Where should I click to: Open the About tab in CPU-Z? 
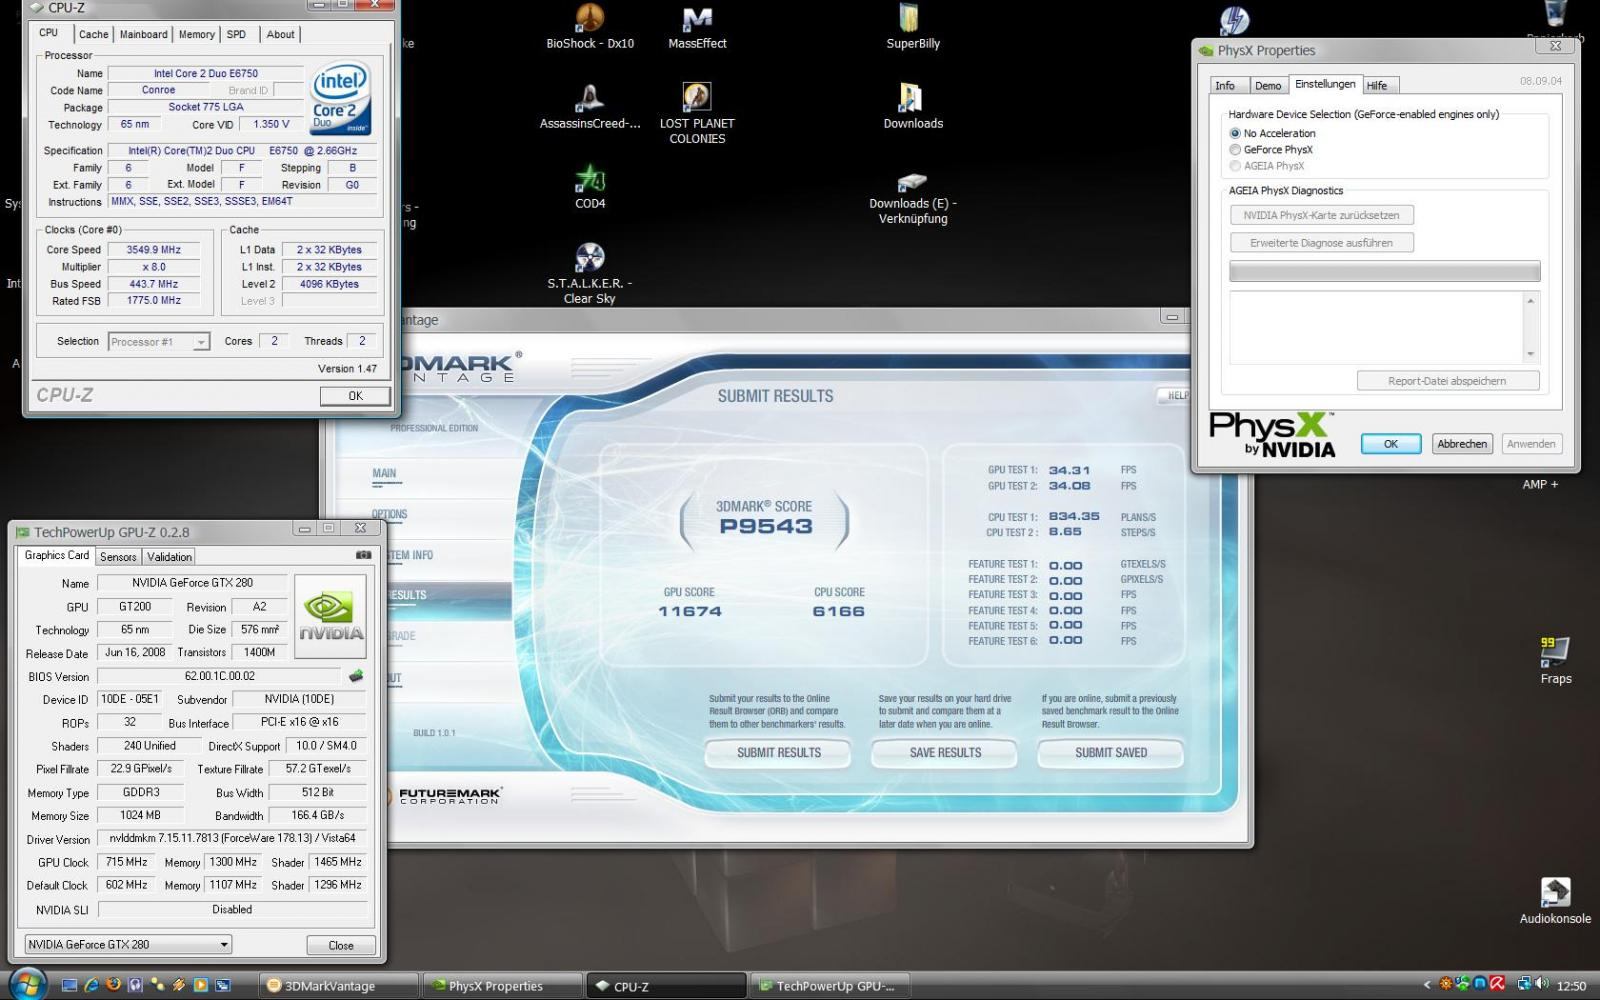point(280,34)
